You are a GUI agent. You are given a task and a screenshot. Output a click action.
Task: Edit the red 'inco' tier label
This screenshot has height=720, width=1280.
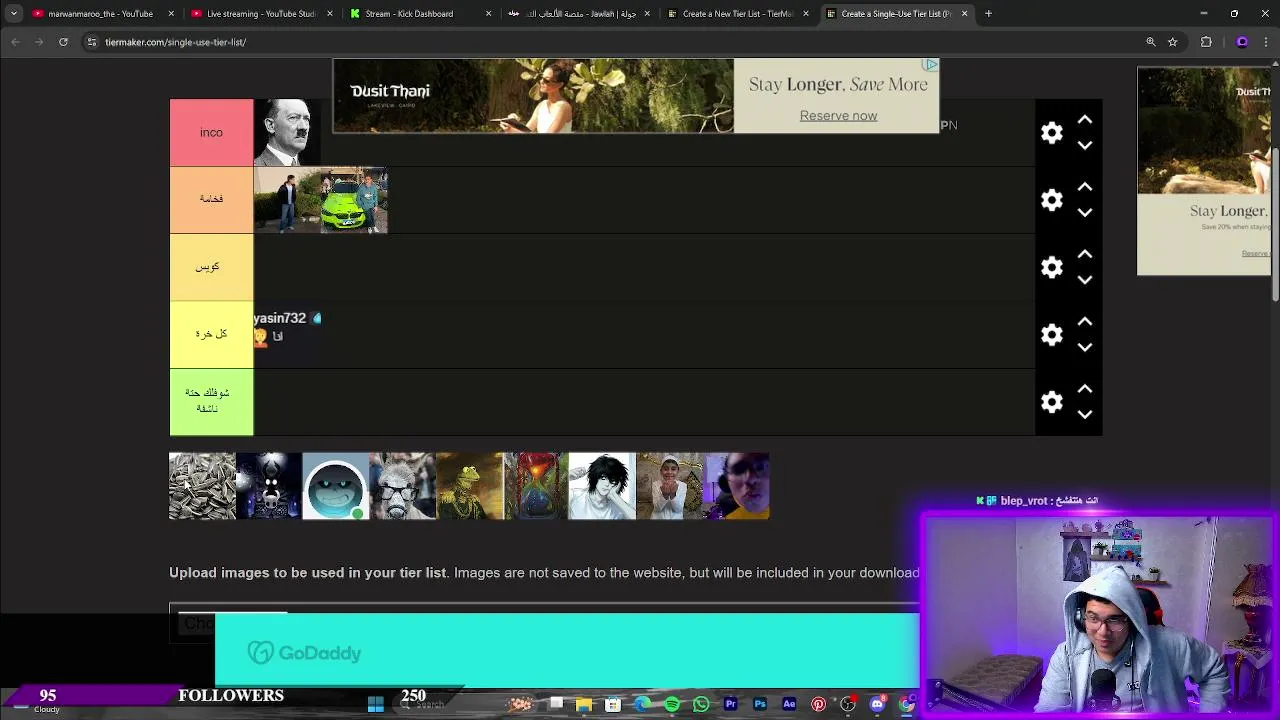coord(211,132)
